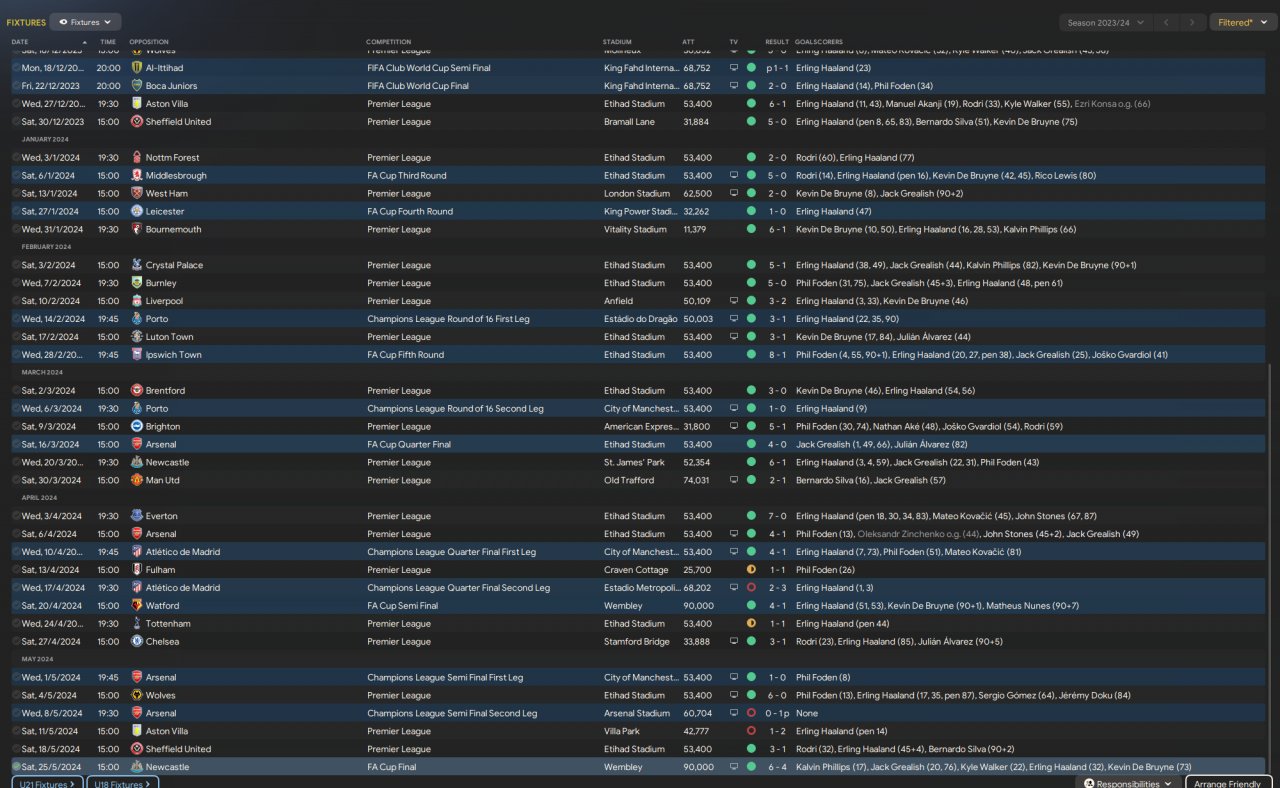The width and height of the screenshot is (1280, 788).
Task: Sort fixtures by the Goalscorers column header
Action: 820,42
